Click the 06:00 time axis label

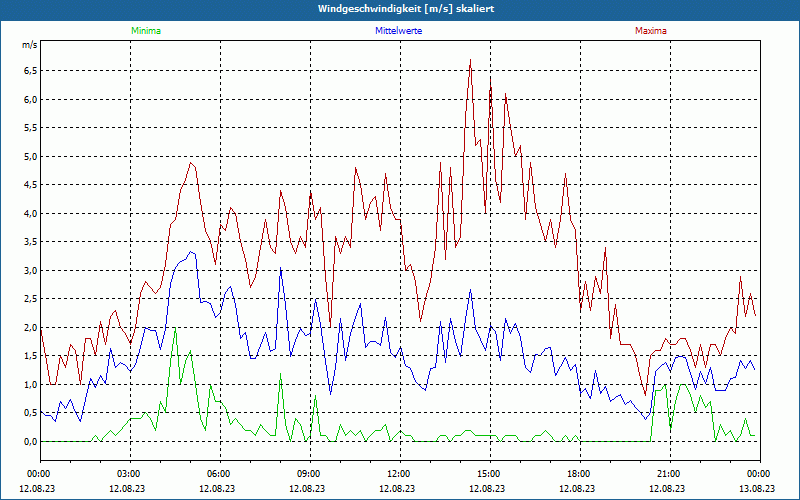tap(220, 474)
